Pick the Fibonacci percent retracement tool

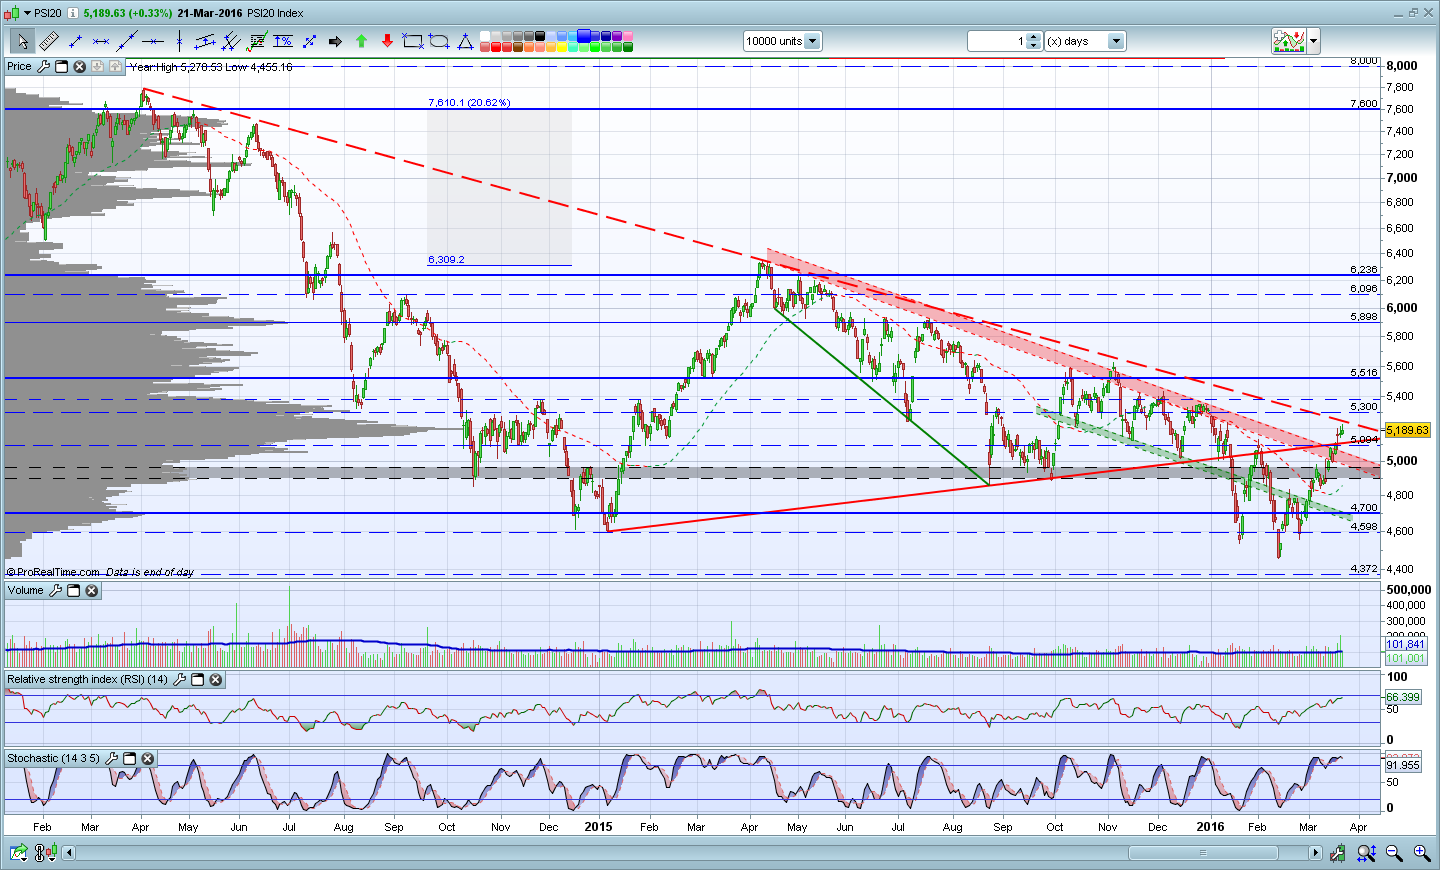tap(283, 41)
